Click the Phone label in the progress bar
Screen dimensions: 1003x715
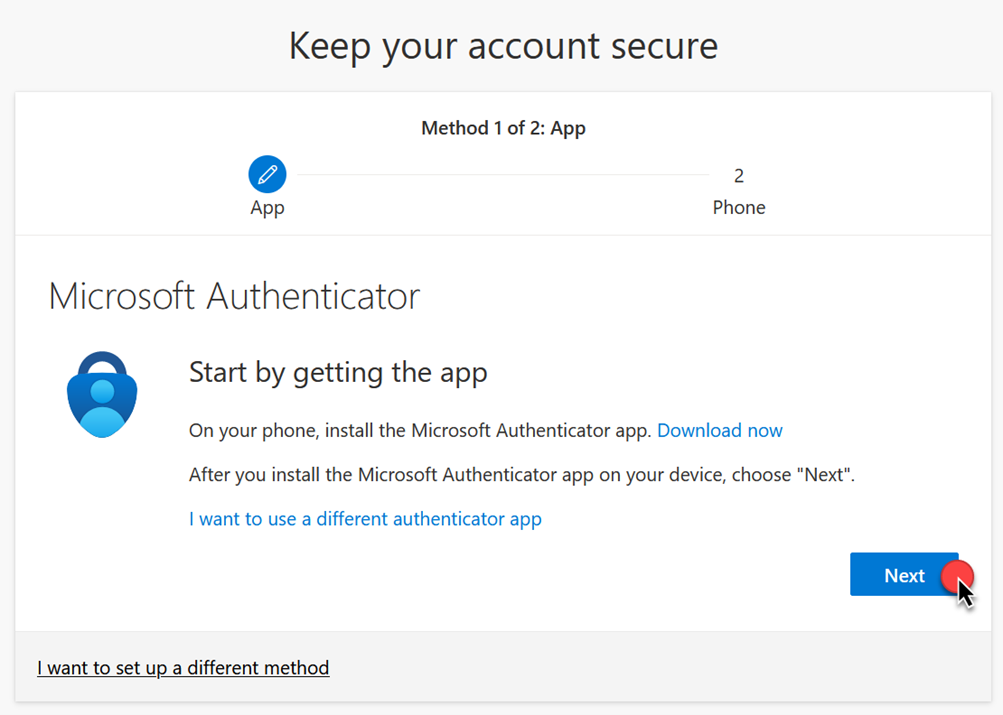coord(738,207)
